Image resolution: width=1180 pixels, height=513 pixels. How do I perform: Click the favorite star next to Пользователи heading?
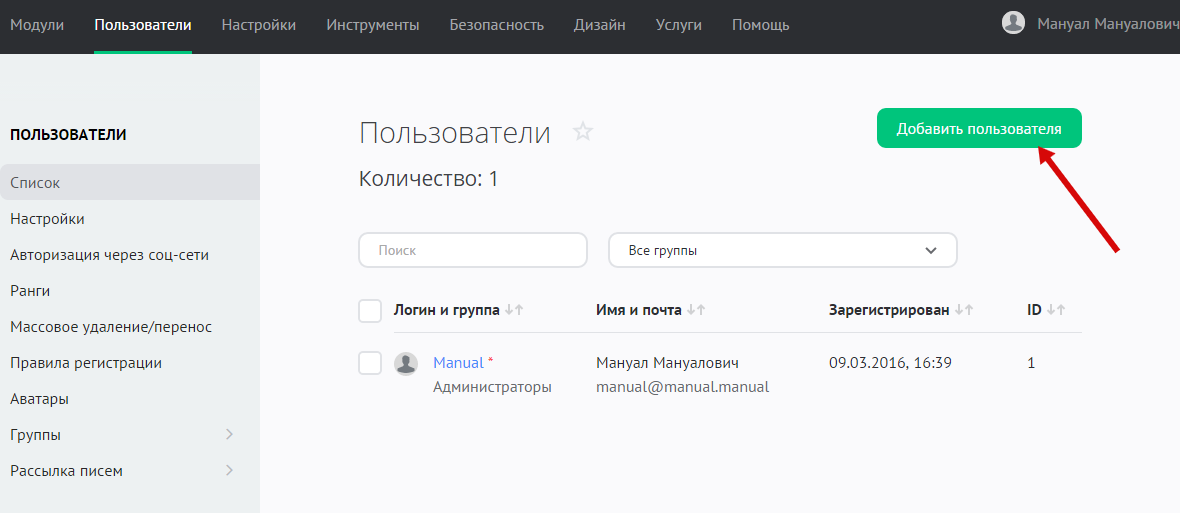pyautogui.click(x=583, y=132)
